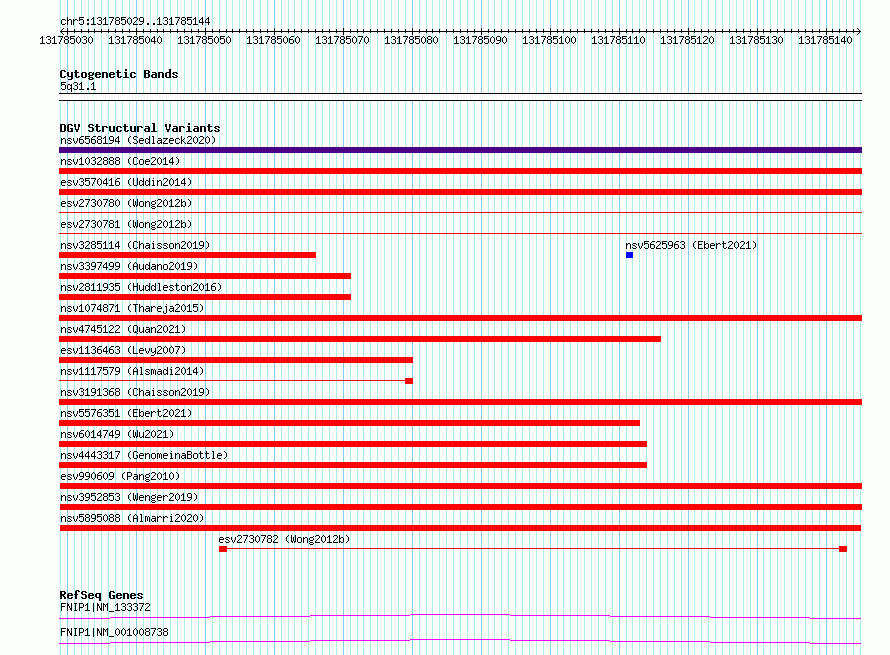This screenshot has width=890, height=655.
Task: Select nsv3285114 (Chaisson2019) label
Action: [135, 245]
